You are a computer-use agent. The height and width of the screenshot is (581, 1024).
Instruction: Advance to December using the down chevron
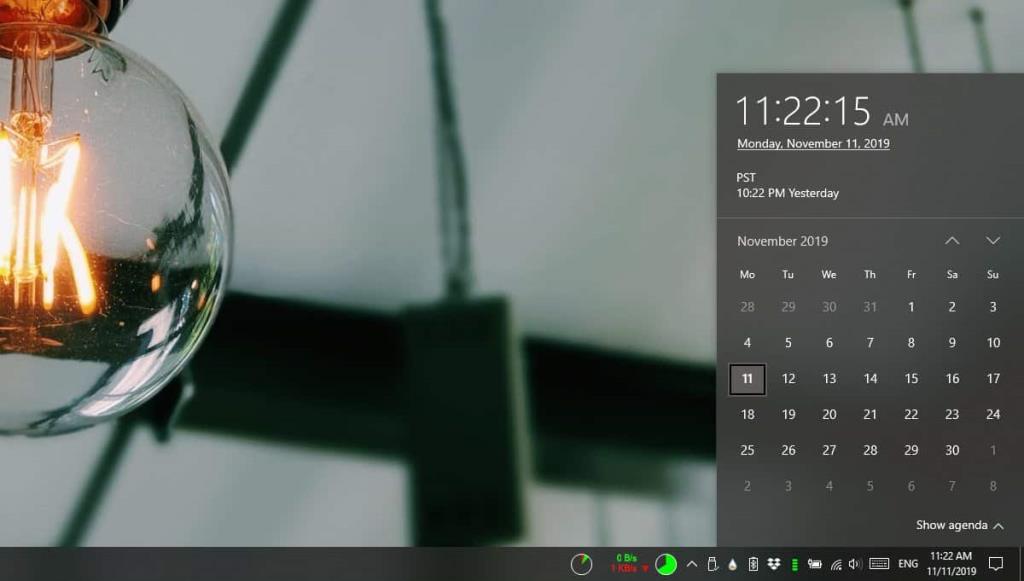click(993, 240)
